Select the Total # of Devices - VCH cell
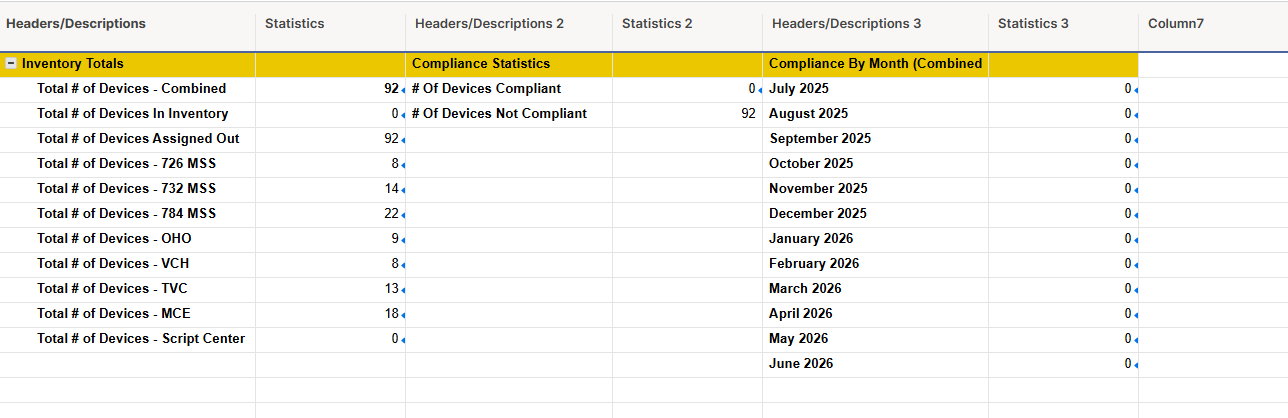This screenshot has width=1288, height=418. [127, 264]
